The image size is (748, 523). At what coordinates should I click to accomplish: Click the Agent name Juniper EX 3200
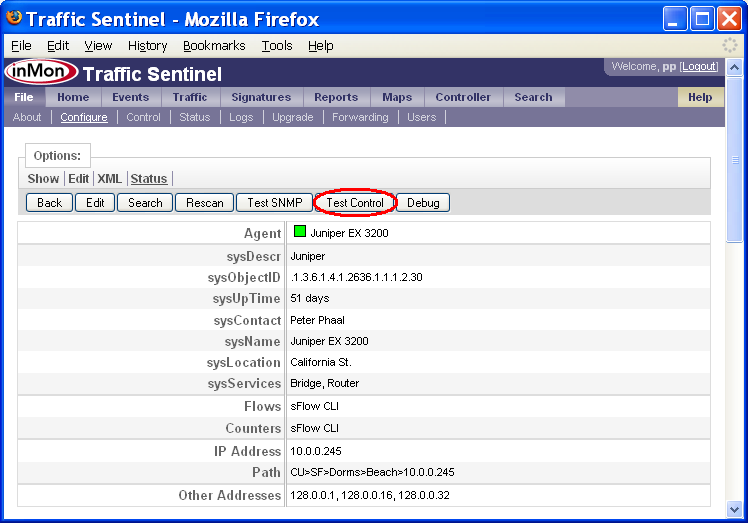349,233
